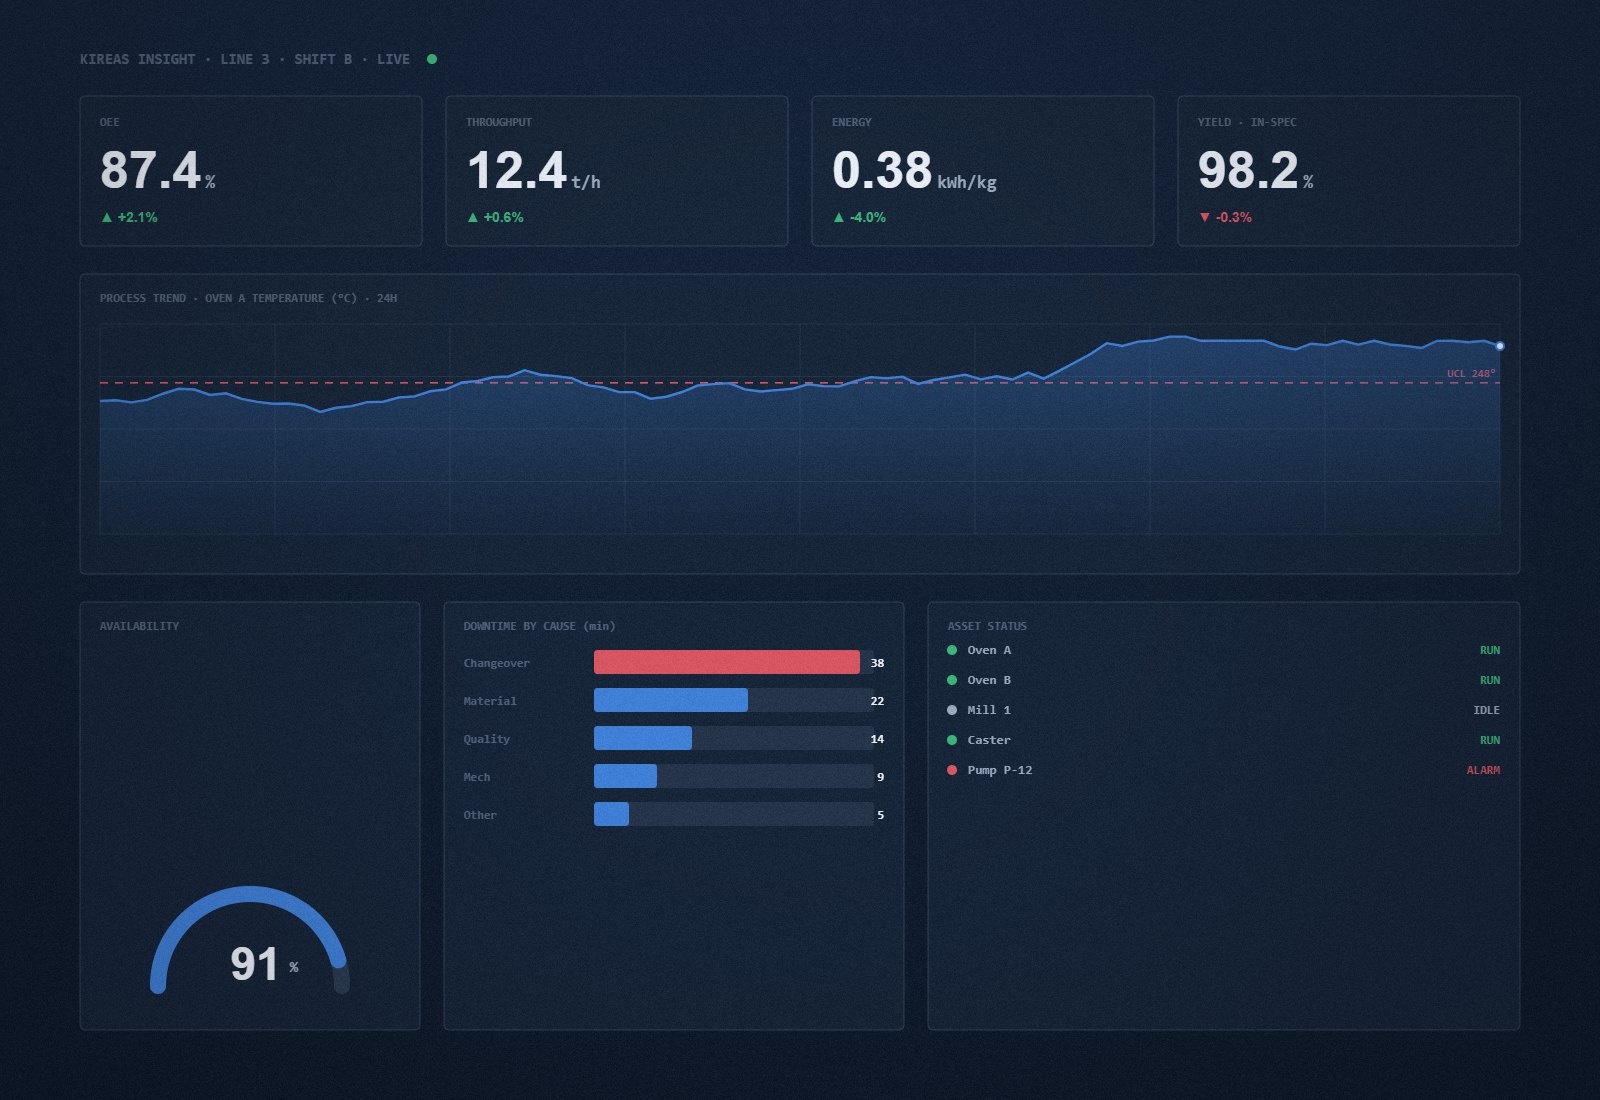Click the RUN status for Oven B
This screenshot has width=1600, height=1100.
click(x=1490, y=680)
